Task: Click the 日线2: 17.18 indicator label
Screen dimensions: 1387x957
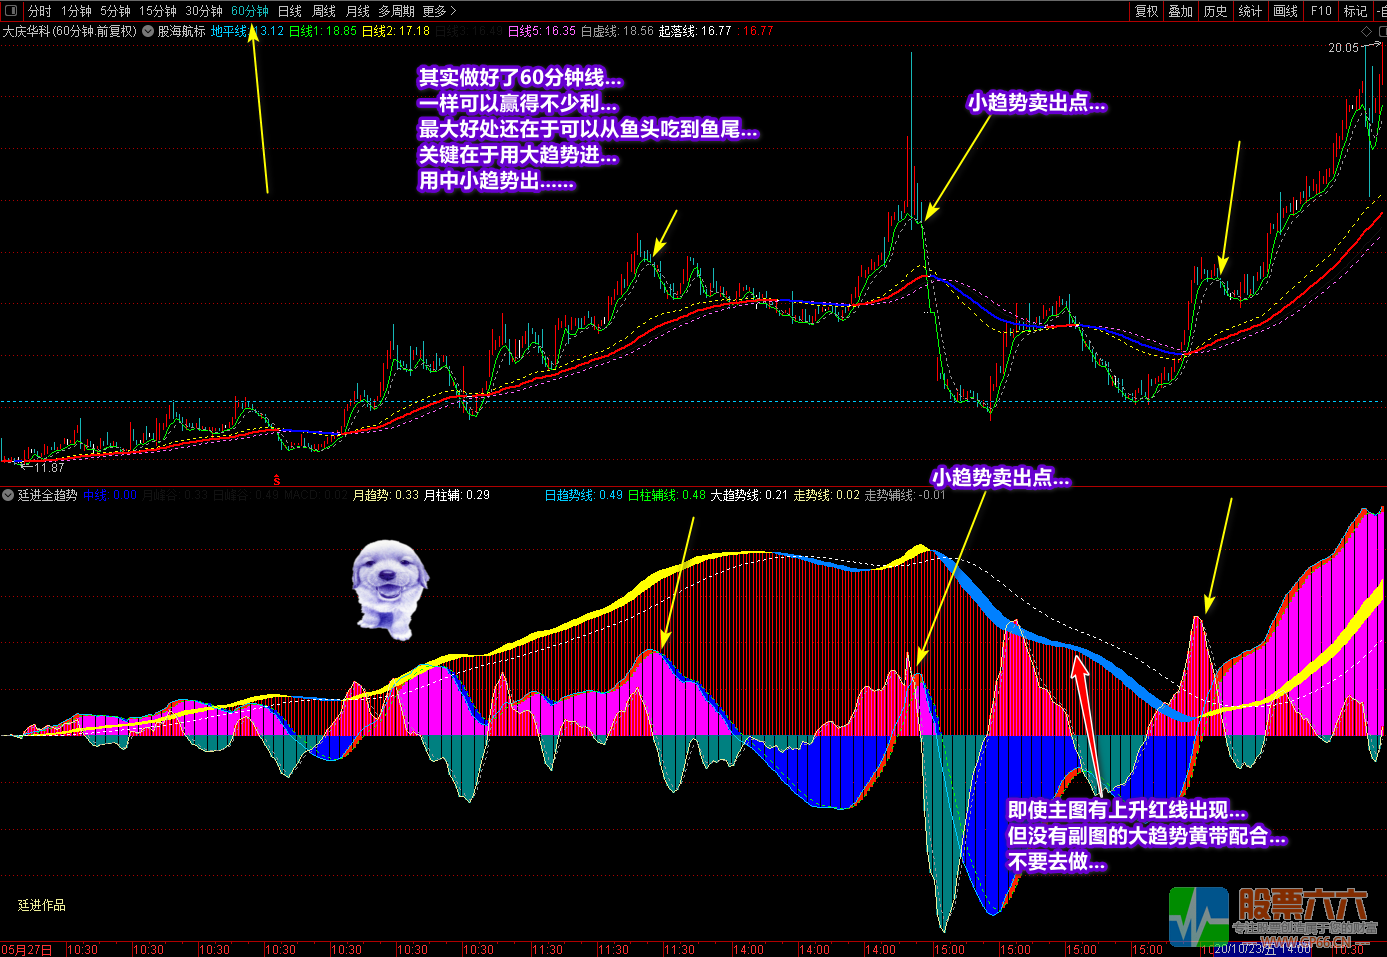Action: click(x=395, y=31)
